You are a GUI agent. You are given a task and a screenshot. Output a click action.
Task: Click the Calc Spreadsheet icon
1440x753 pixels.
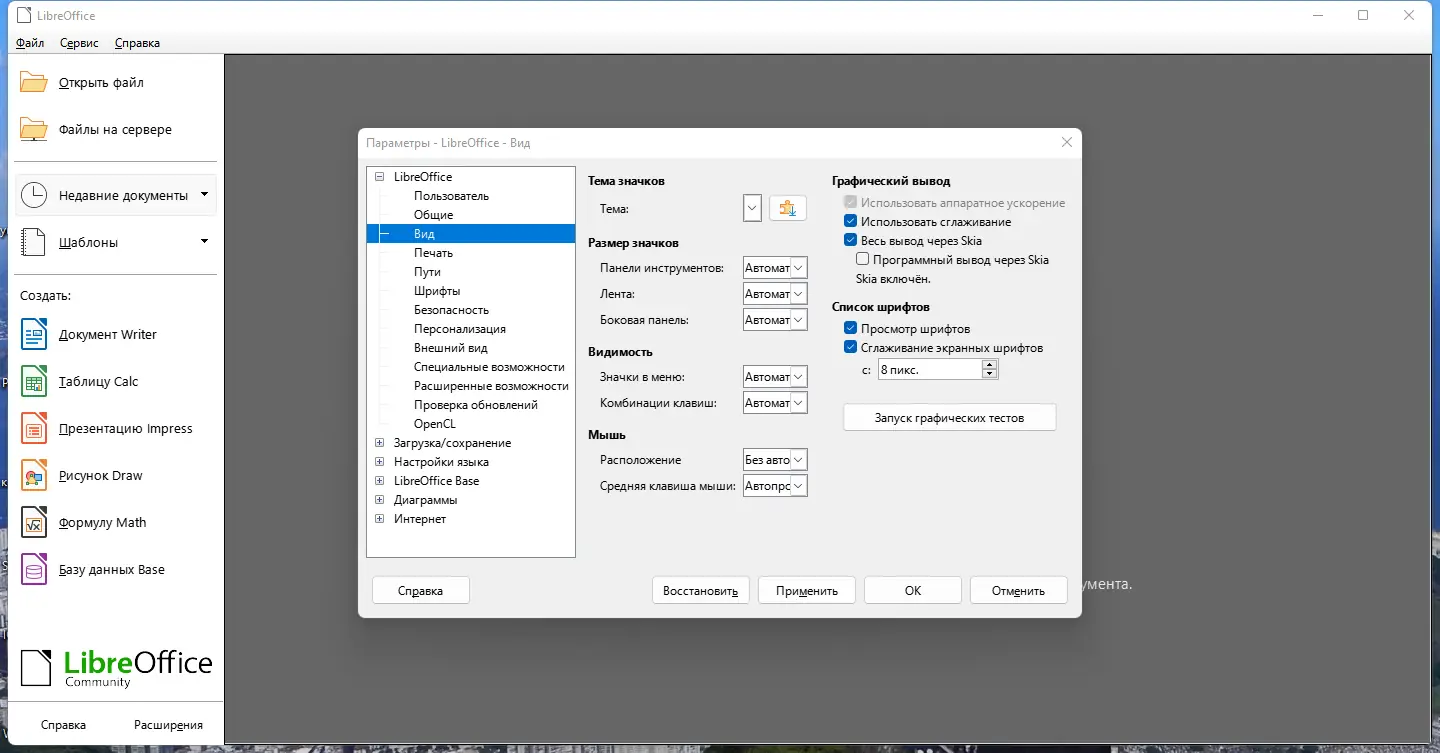[34, 381]
